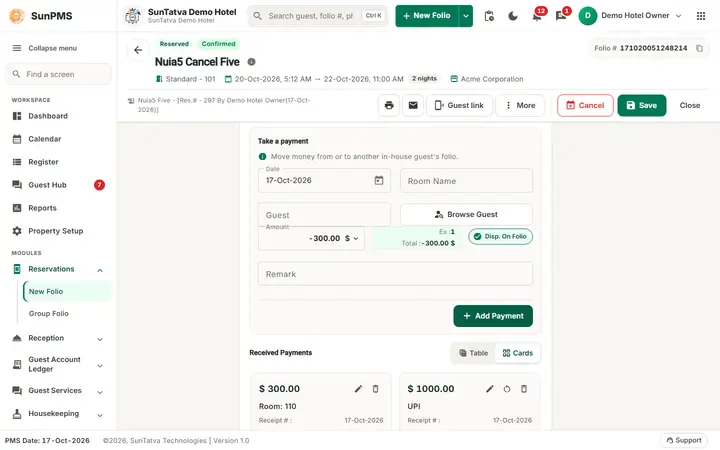Image resolution: width=720 pixels, height=450 pixels.
Task: Copy the folio number icon
Action: coord(699,48)
